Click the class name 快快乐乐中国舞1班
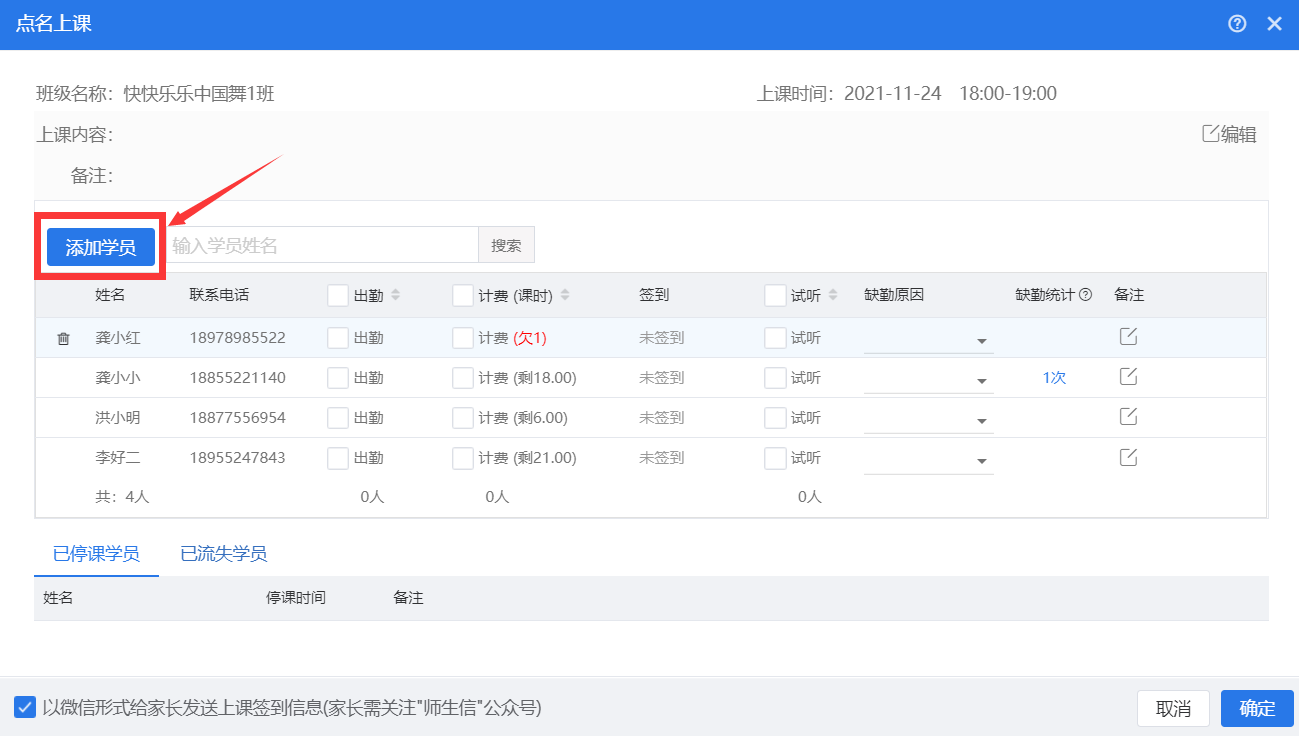 point(199,94)
